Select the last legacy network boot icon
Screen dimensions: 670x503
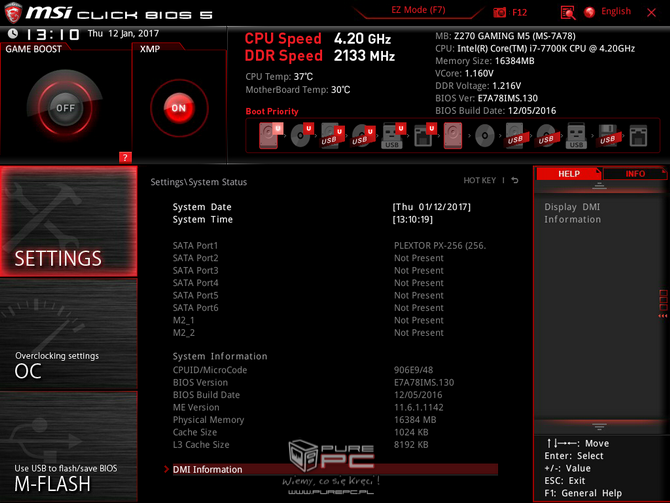coord(638,136)
